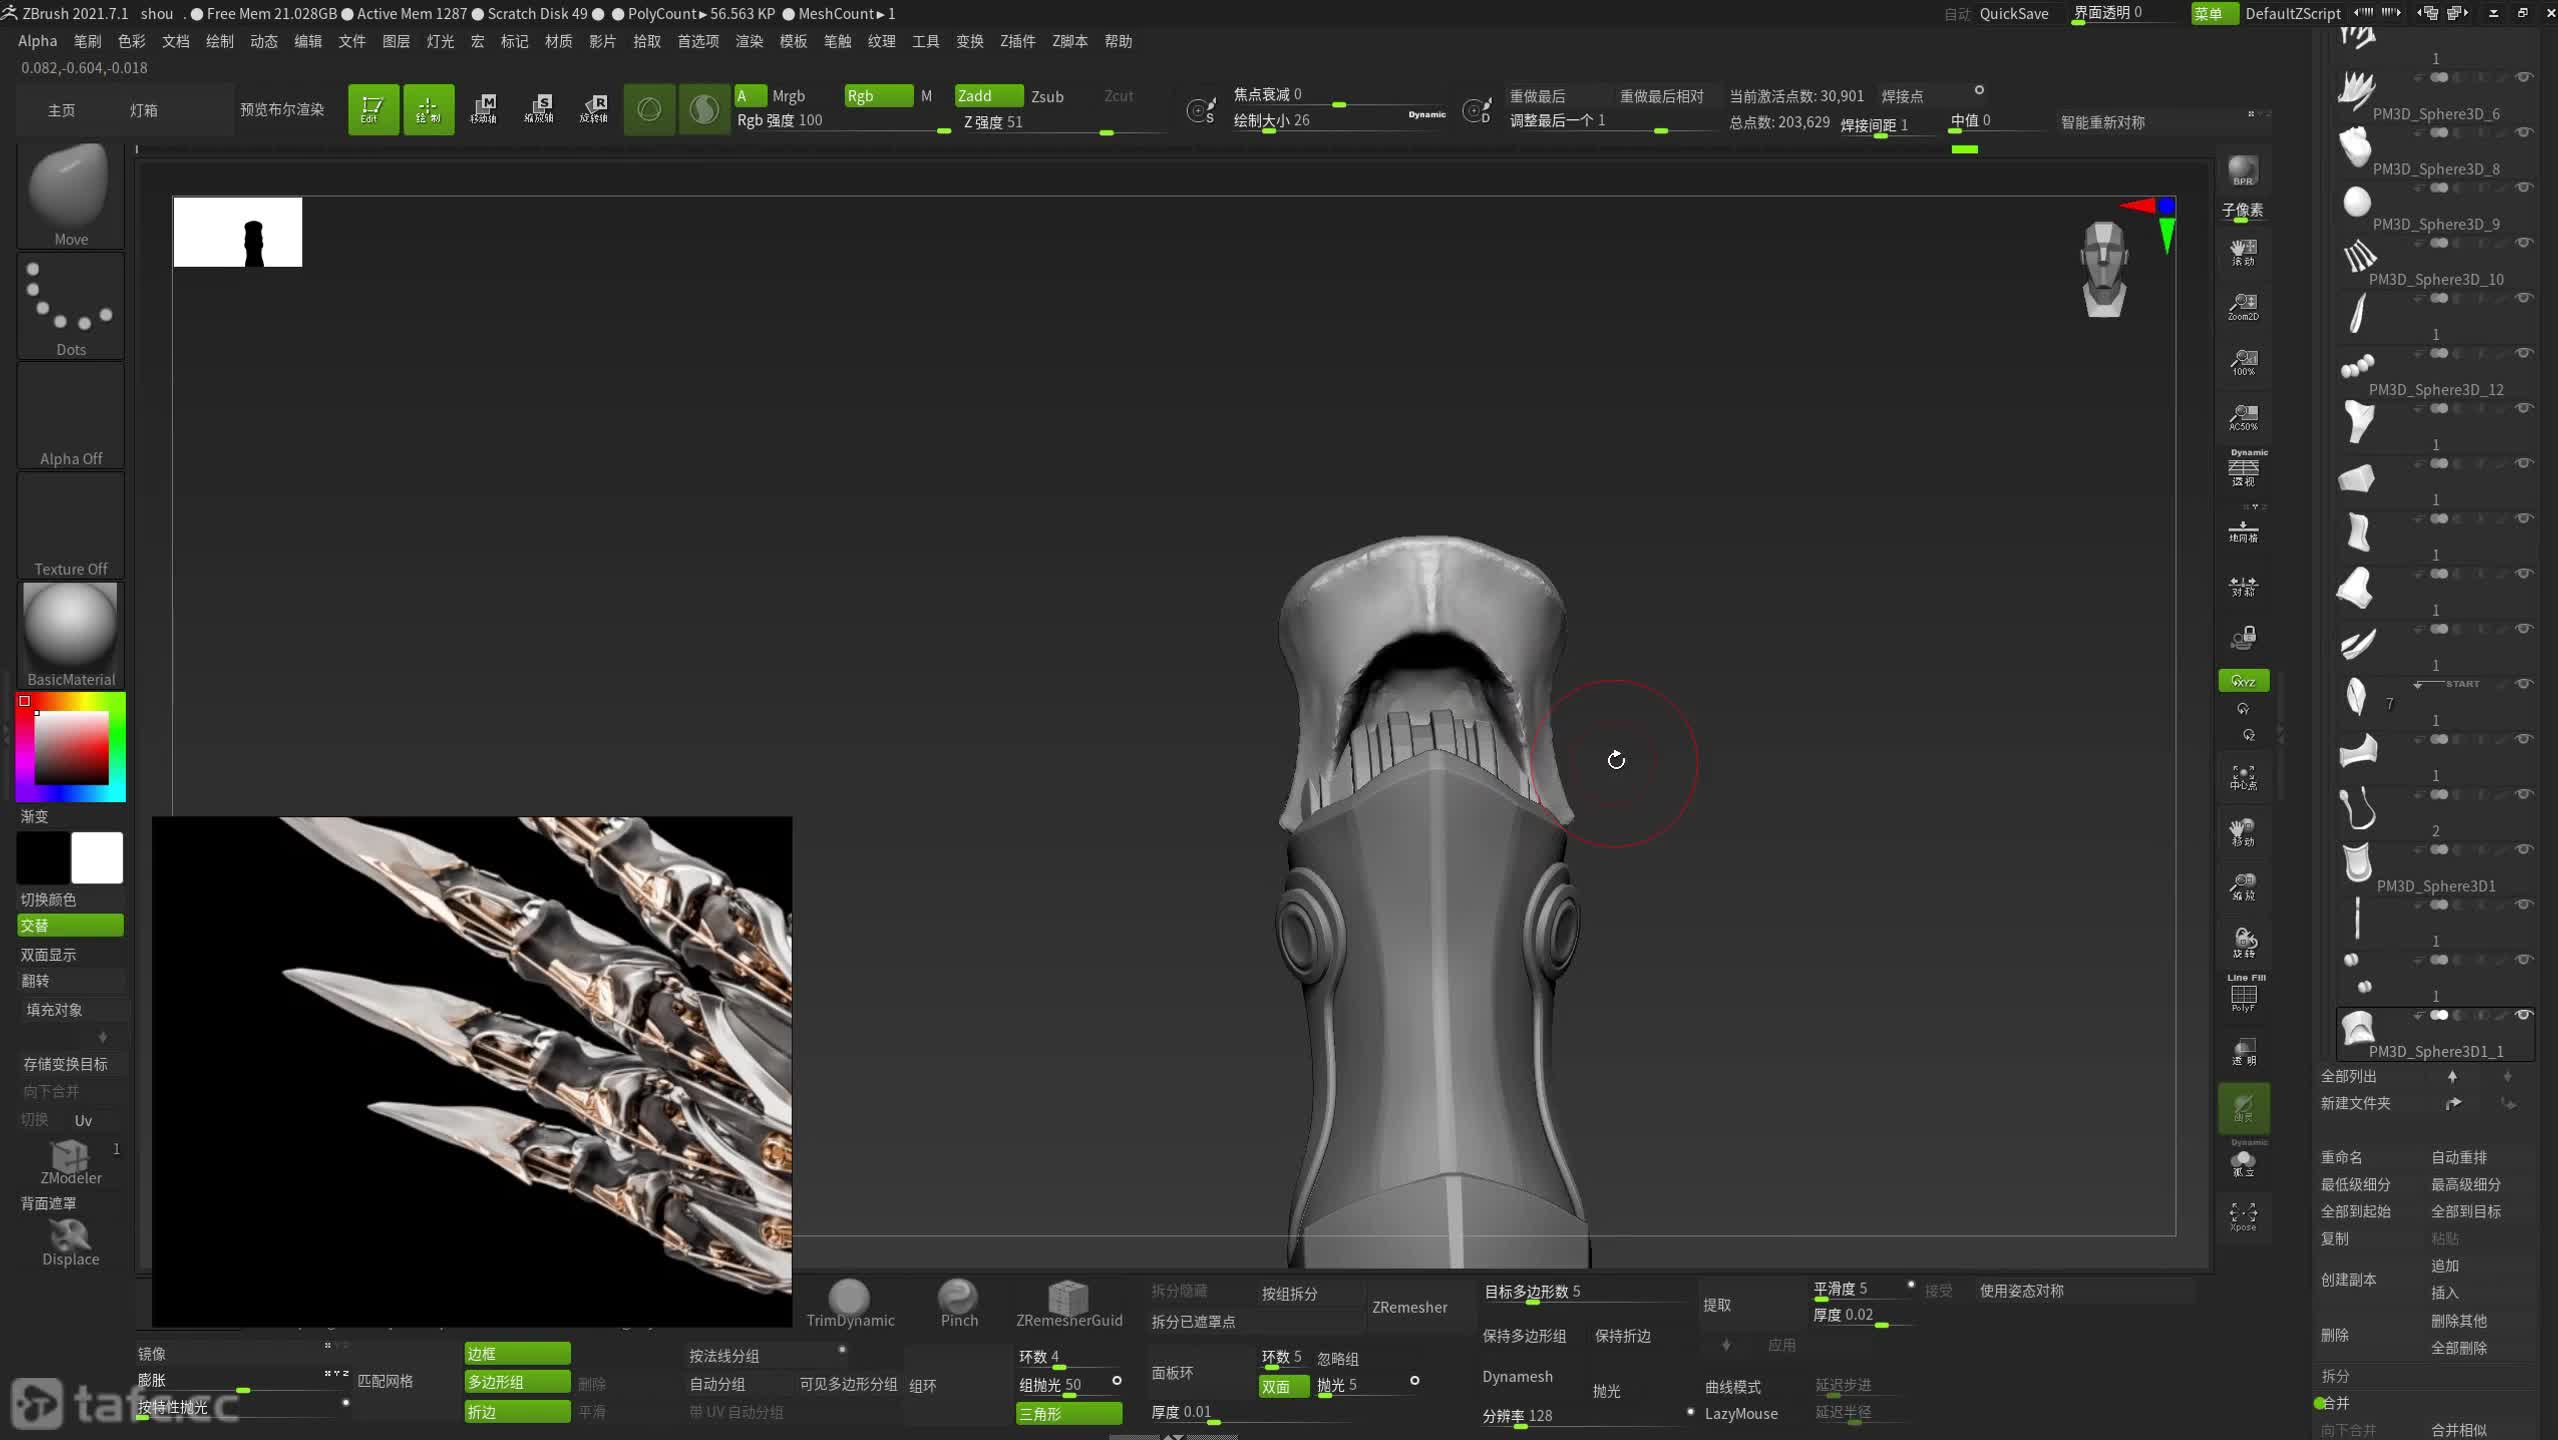
Task: Toggle the Zsub mode
Action: tap(1047, 96)
